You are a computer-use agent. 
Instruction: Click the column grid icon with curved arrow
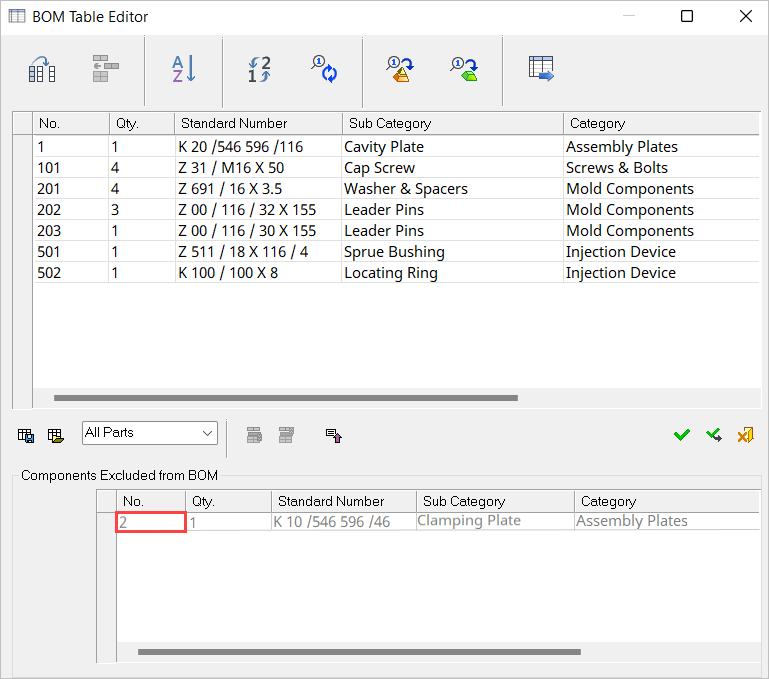point(42,69)
